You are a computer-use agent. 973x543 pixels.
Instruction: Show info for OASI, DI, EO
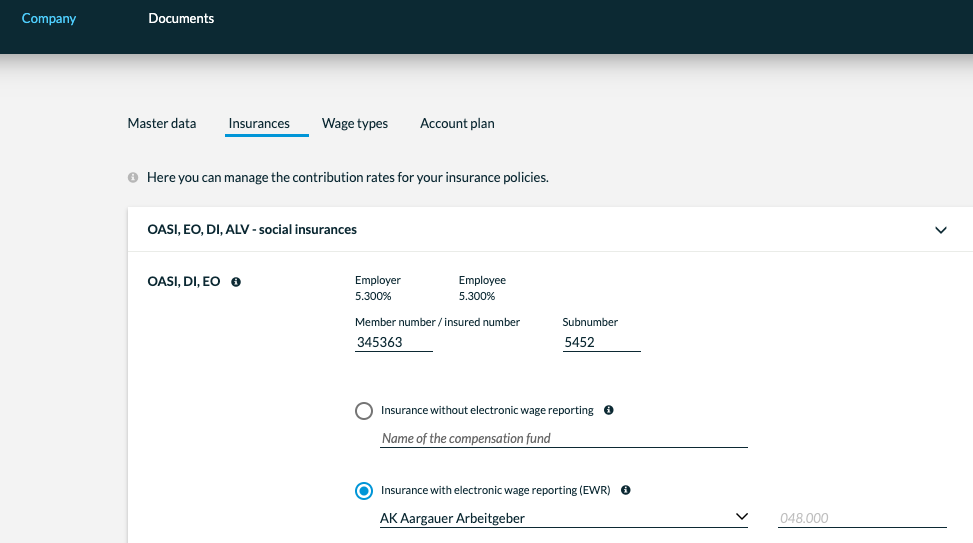point(236,282)
